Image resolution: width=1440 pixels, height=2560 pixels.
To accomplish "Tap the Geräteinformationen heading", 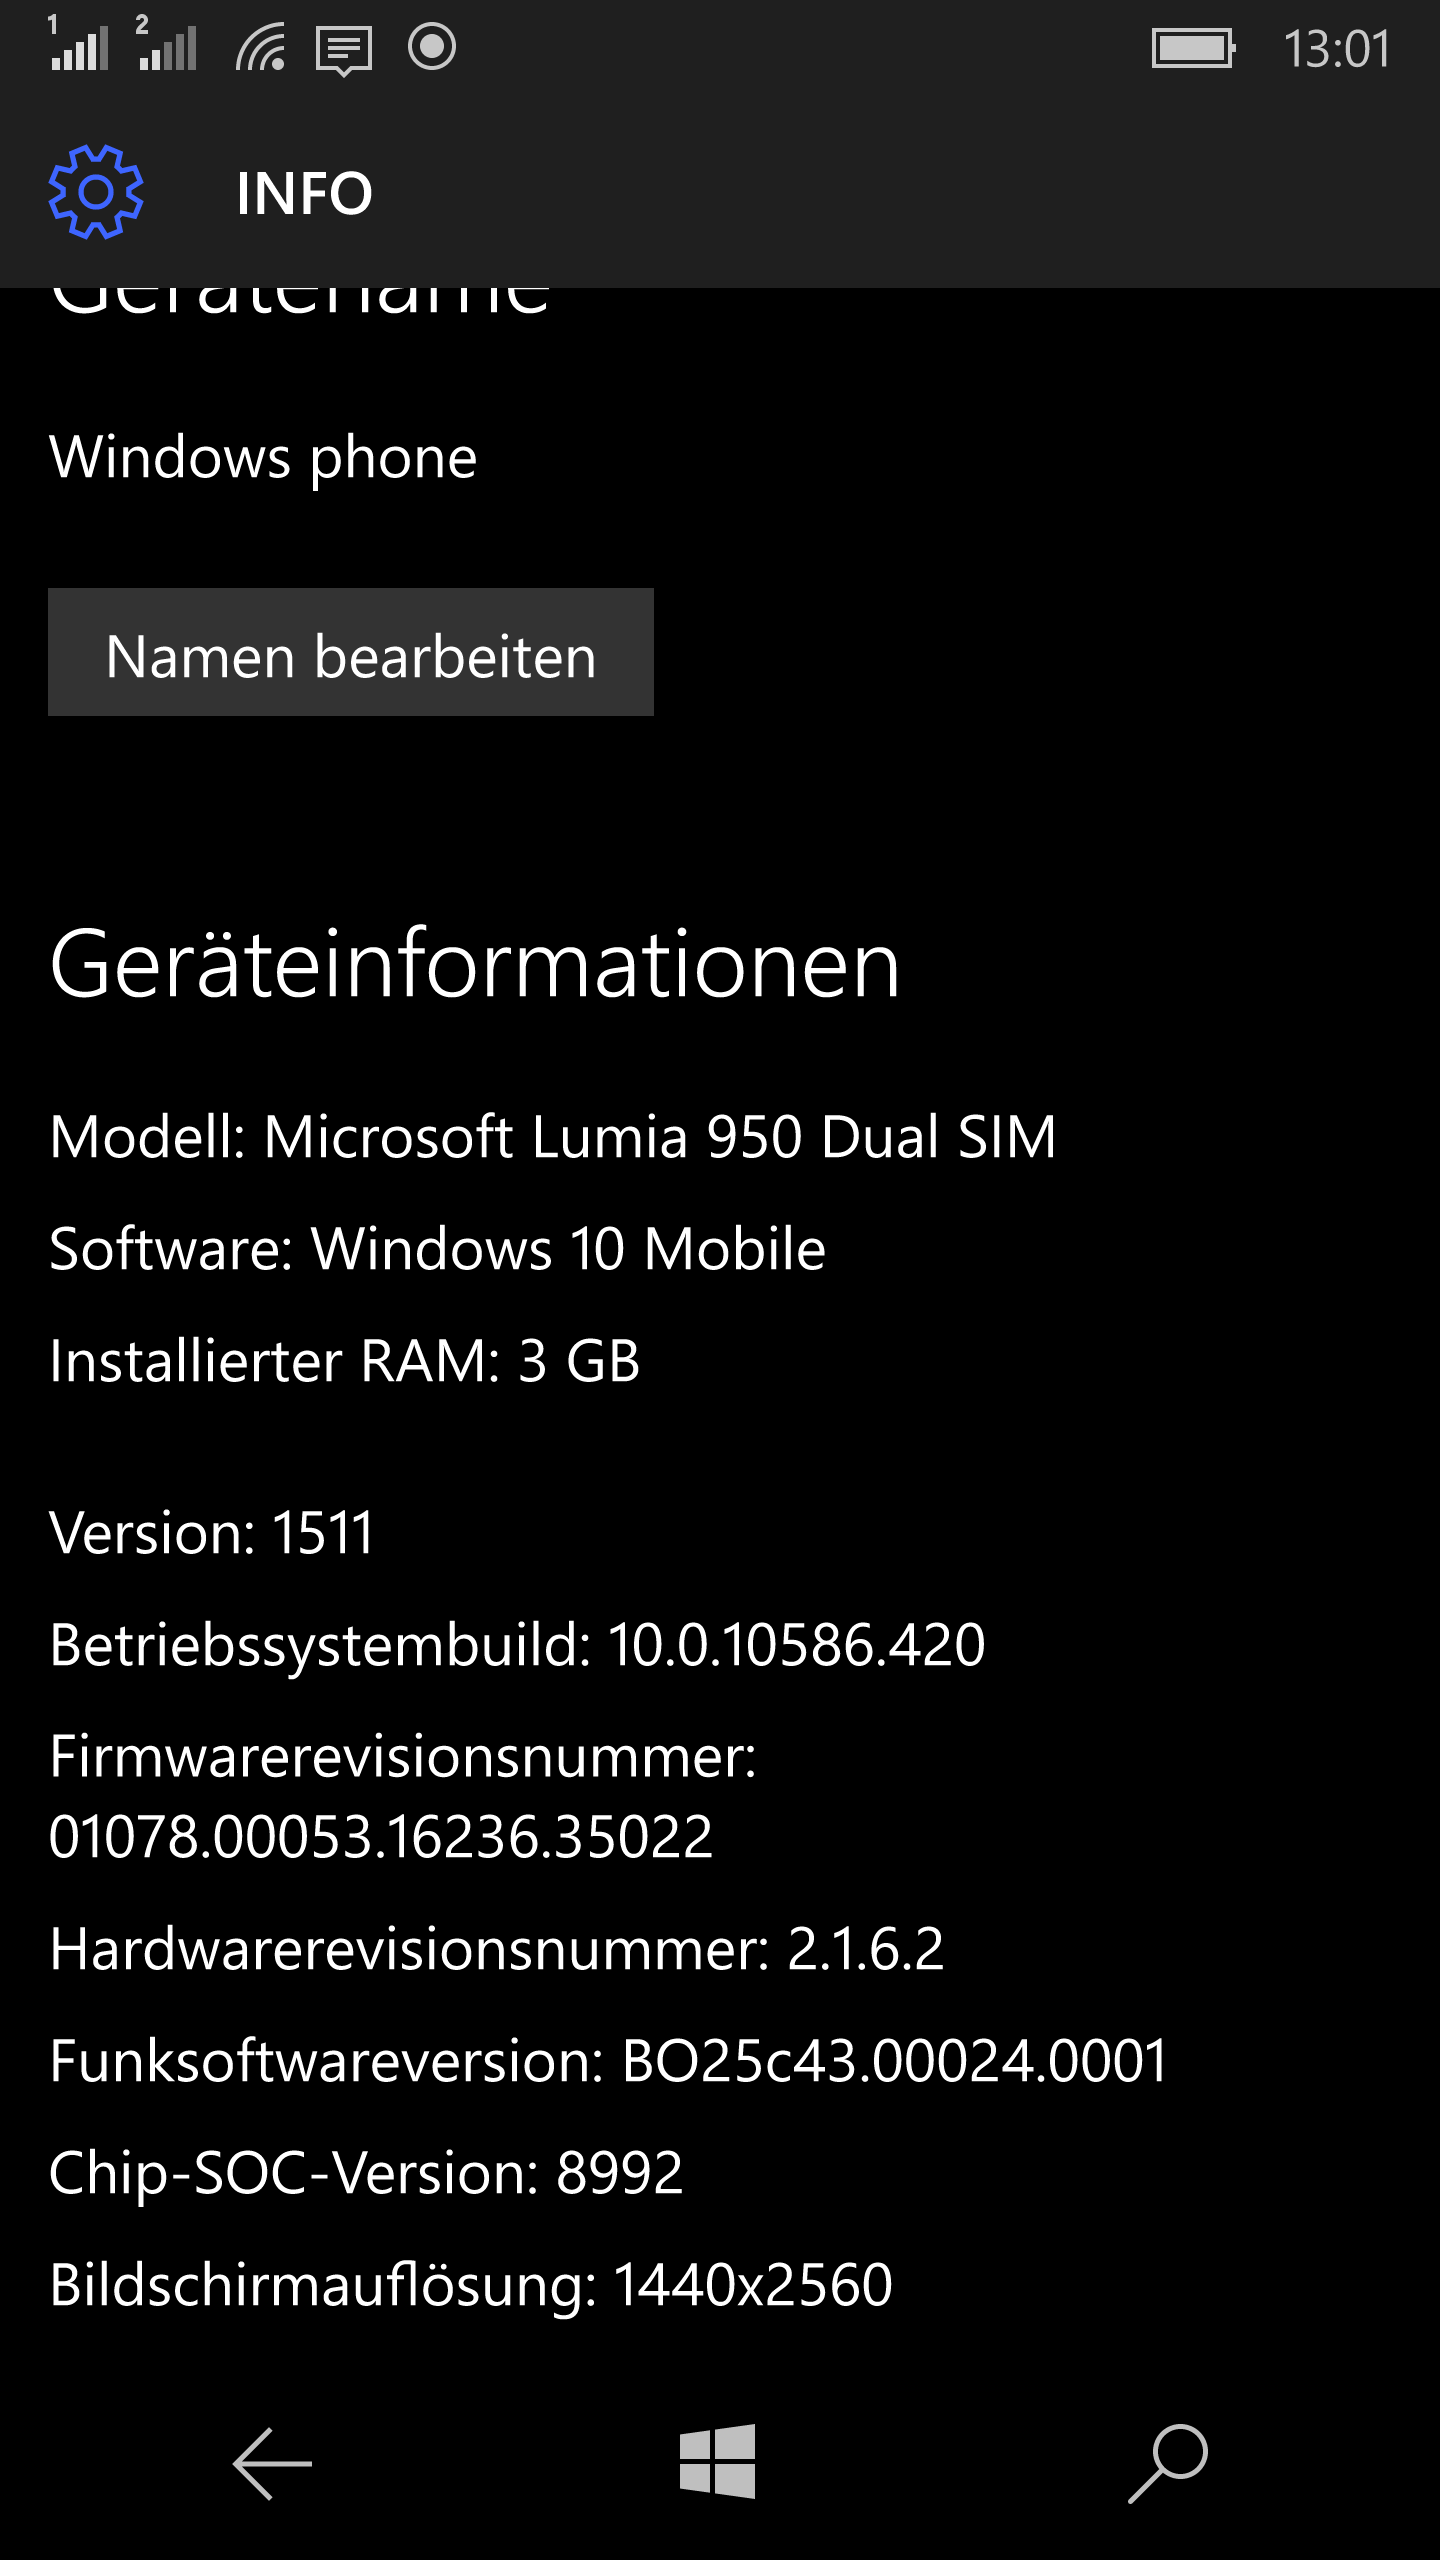I will (x=476, y=964).
